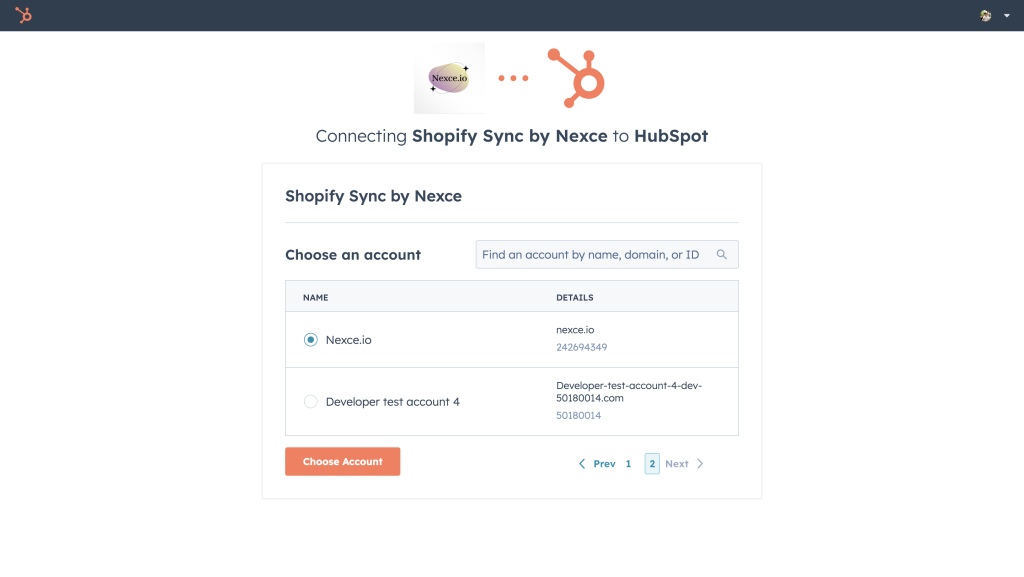
Task: Click the HubSpot sprocket logo in top bar
Action: pyautogui.click(x=24, y=15)
